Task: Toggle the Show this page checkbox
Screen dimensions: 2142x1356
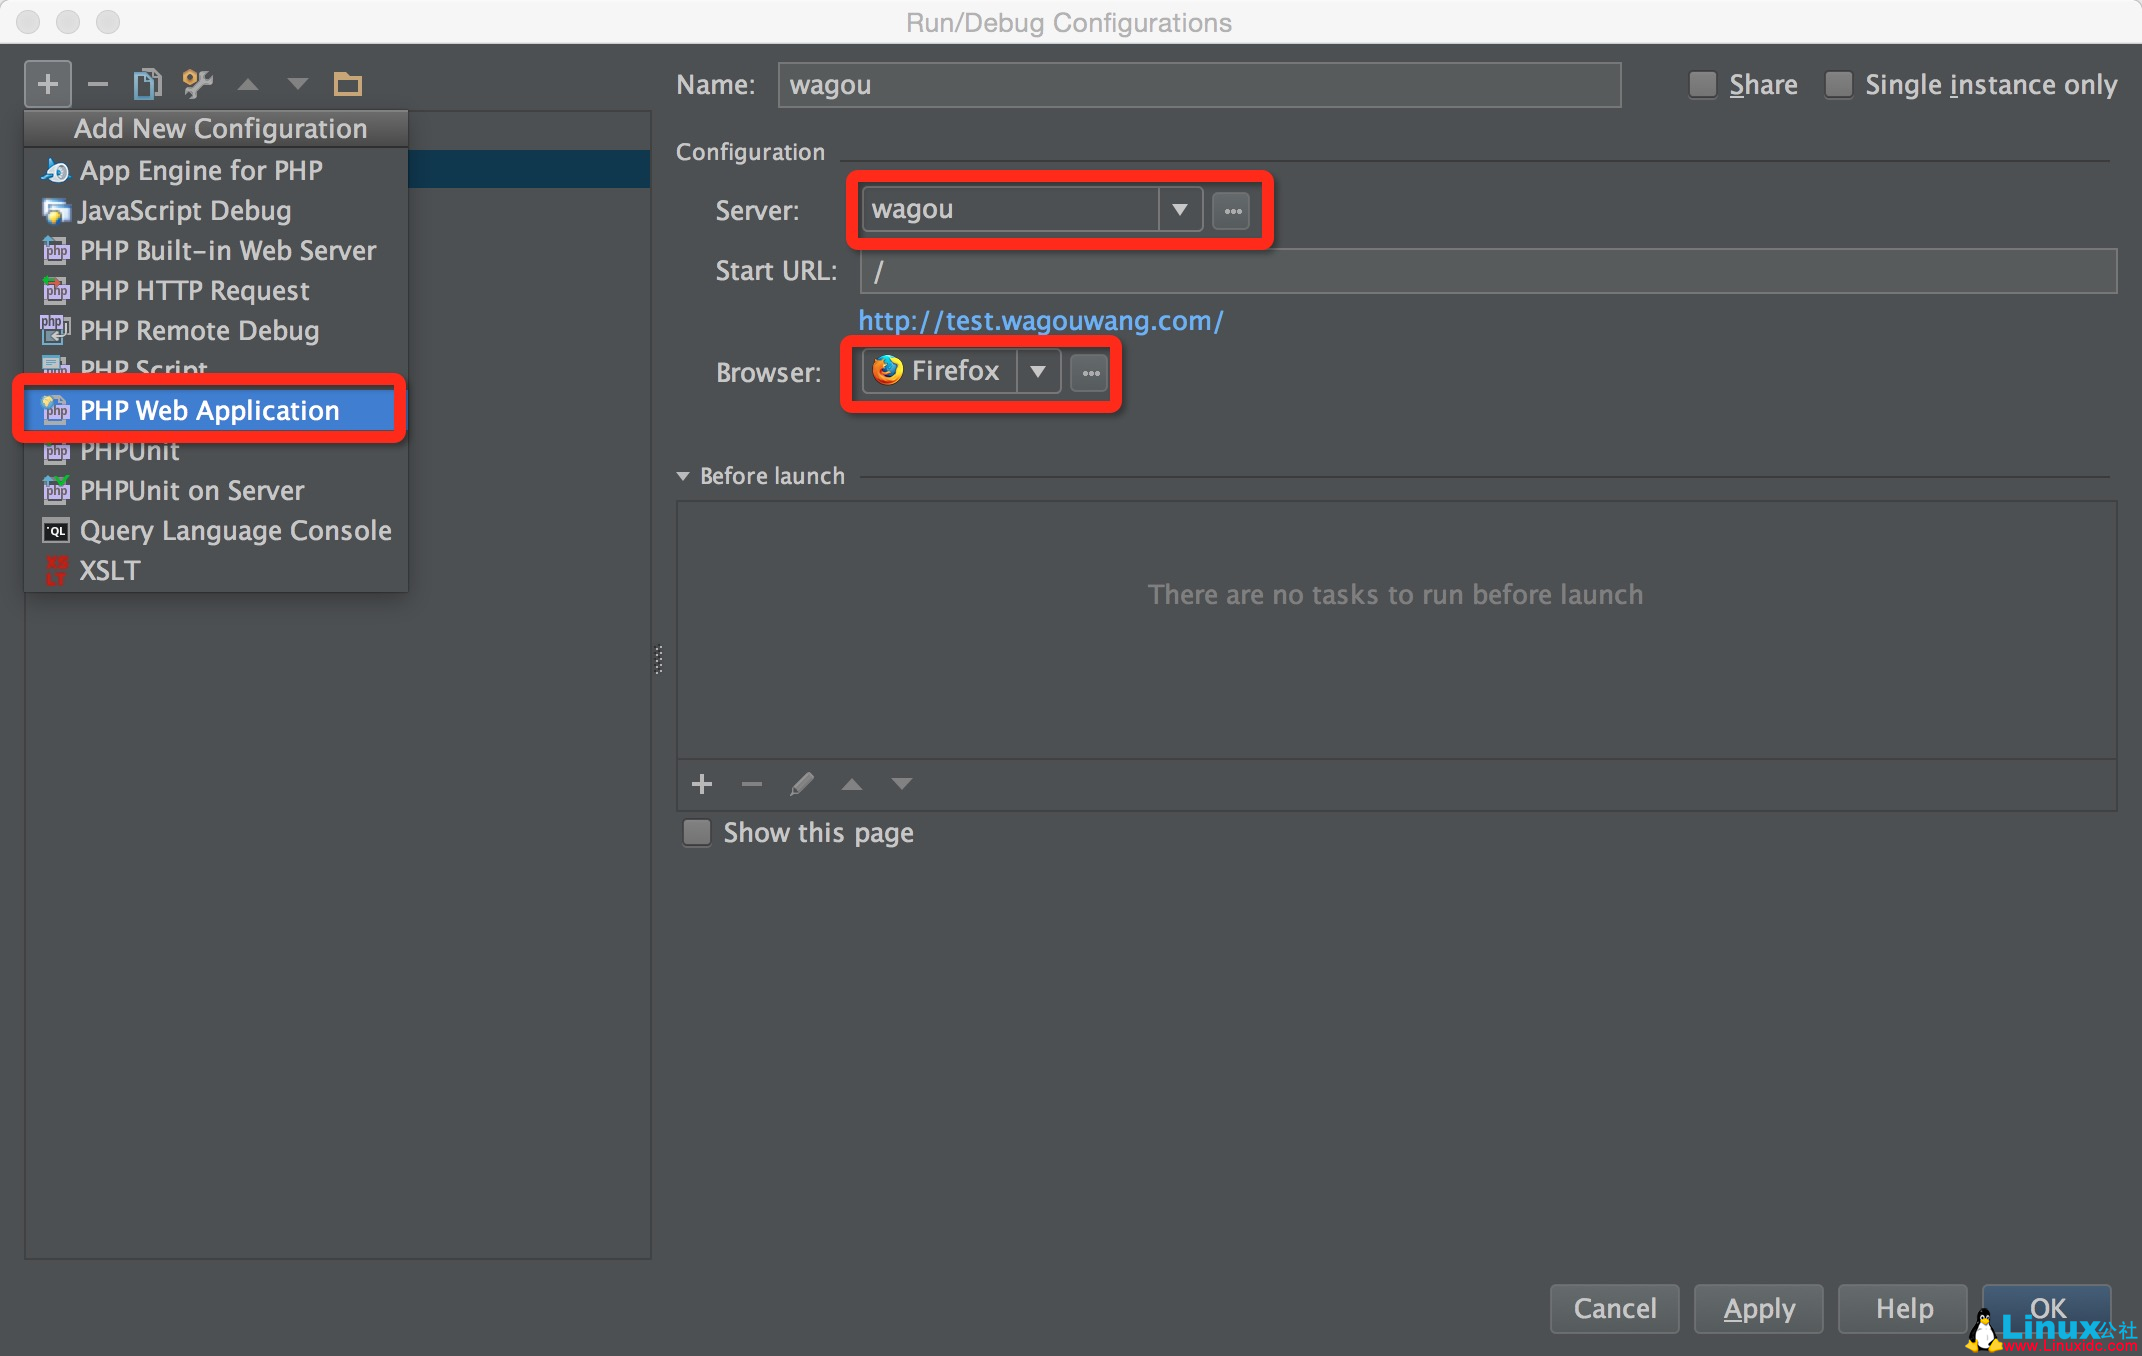Action: coord(697,832)
